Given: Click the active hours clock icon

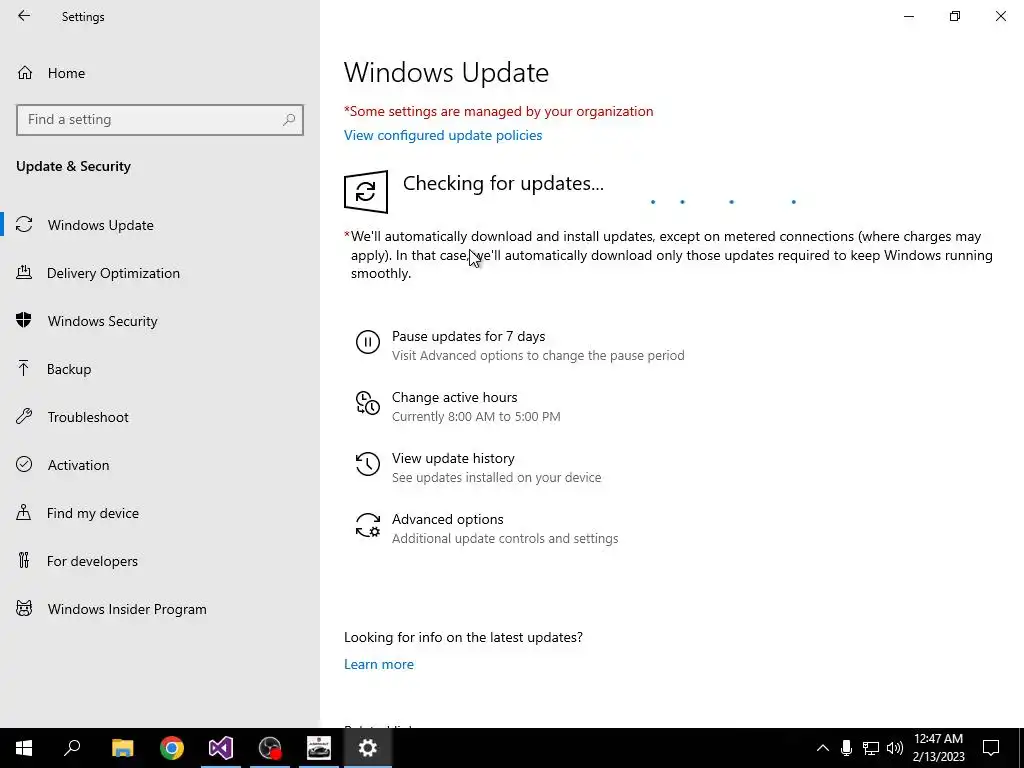Looking at the screenshot, I should [x=368, y=403].
